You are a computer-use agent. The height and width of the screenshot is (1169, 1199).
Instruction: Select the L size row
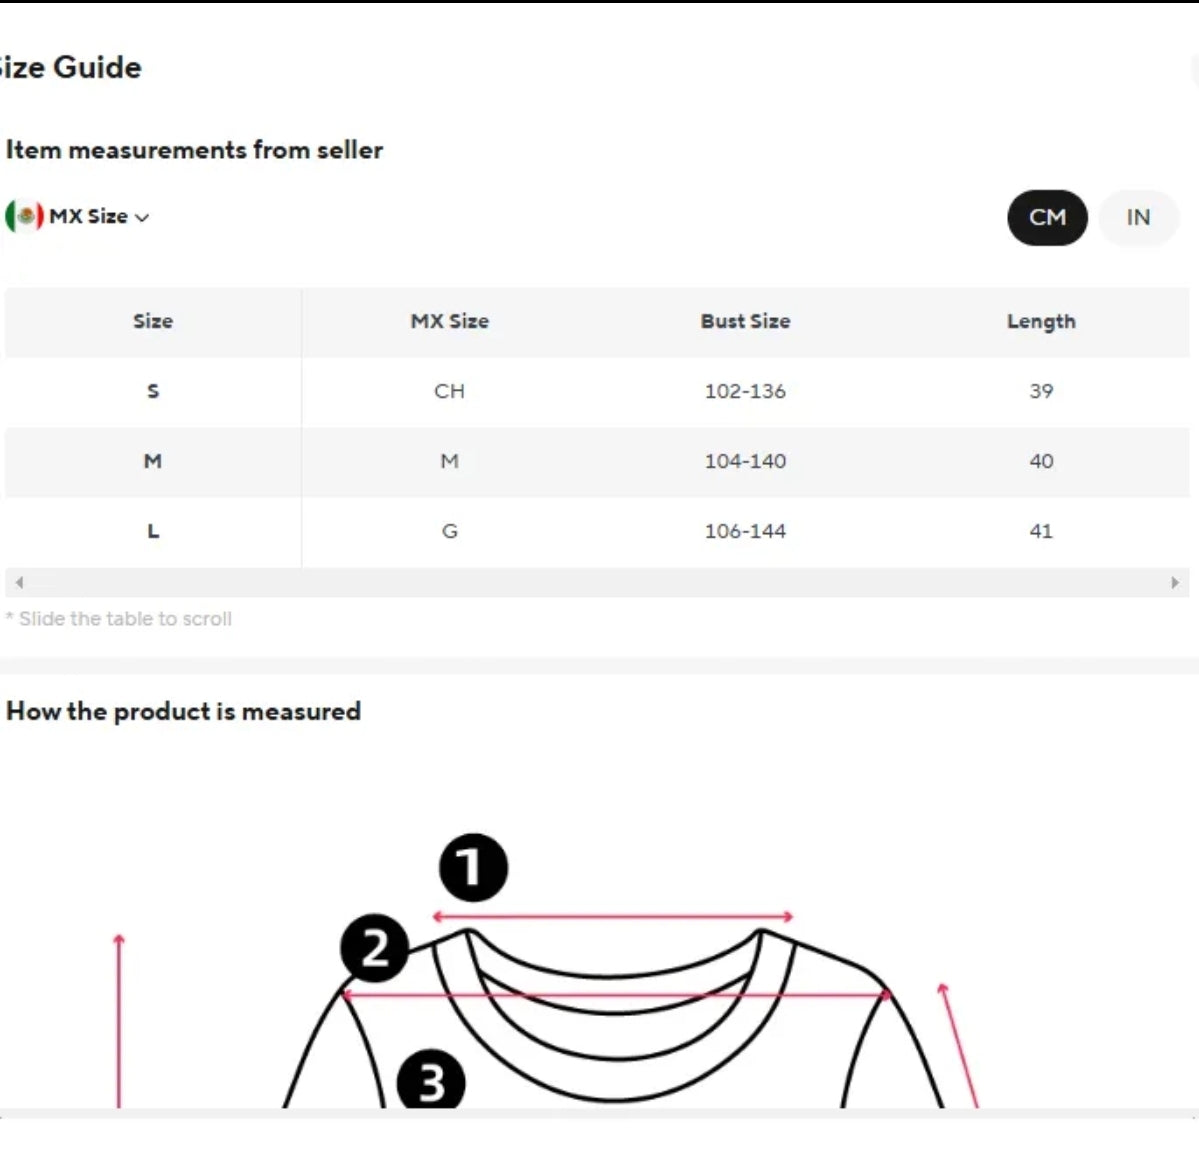pyautogui.click(x=153, y=531)
